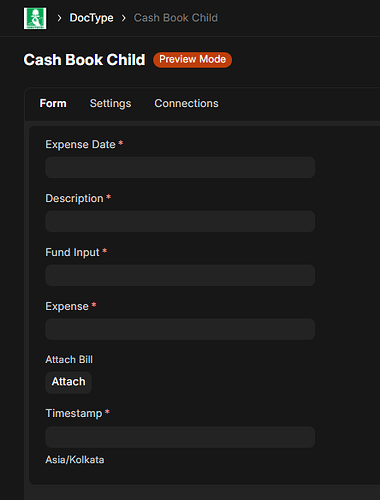380x500 pixels.
Task: Click the Preview Mode badge
Action: (x=192, y=60)
